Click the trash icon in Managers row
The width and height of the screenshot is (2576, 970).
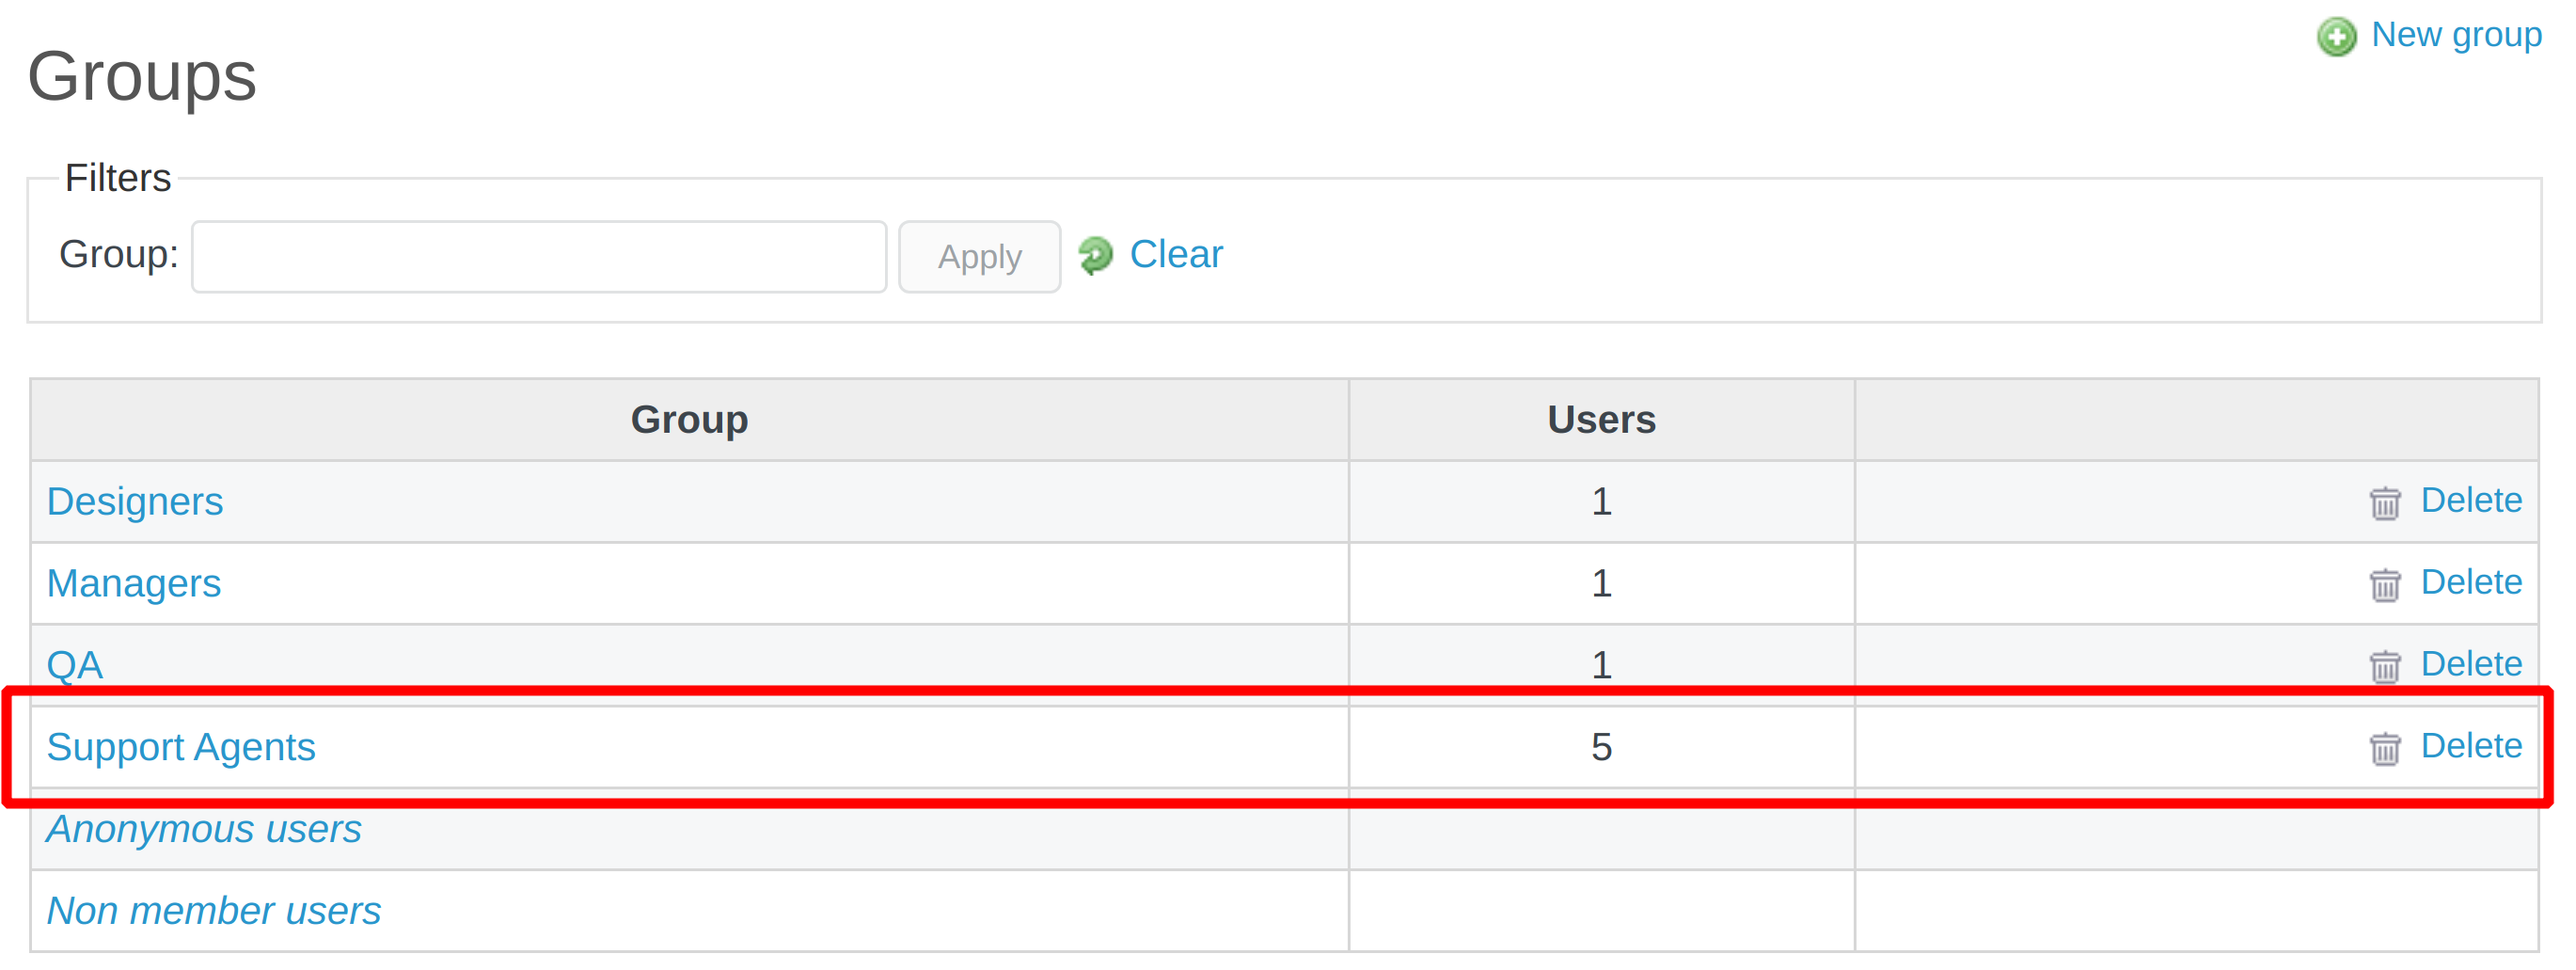tap(2384, 585)
